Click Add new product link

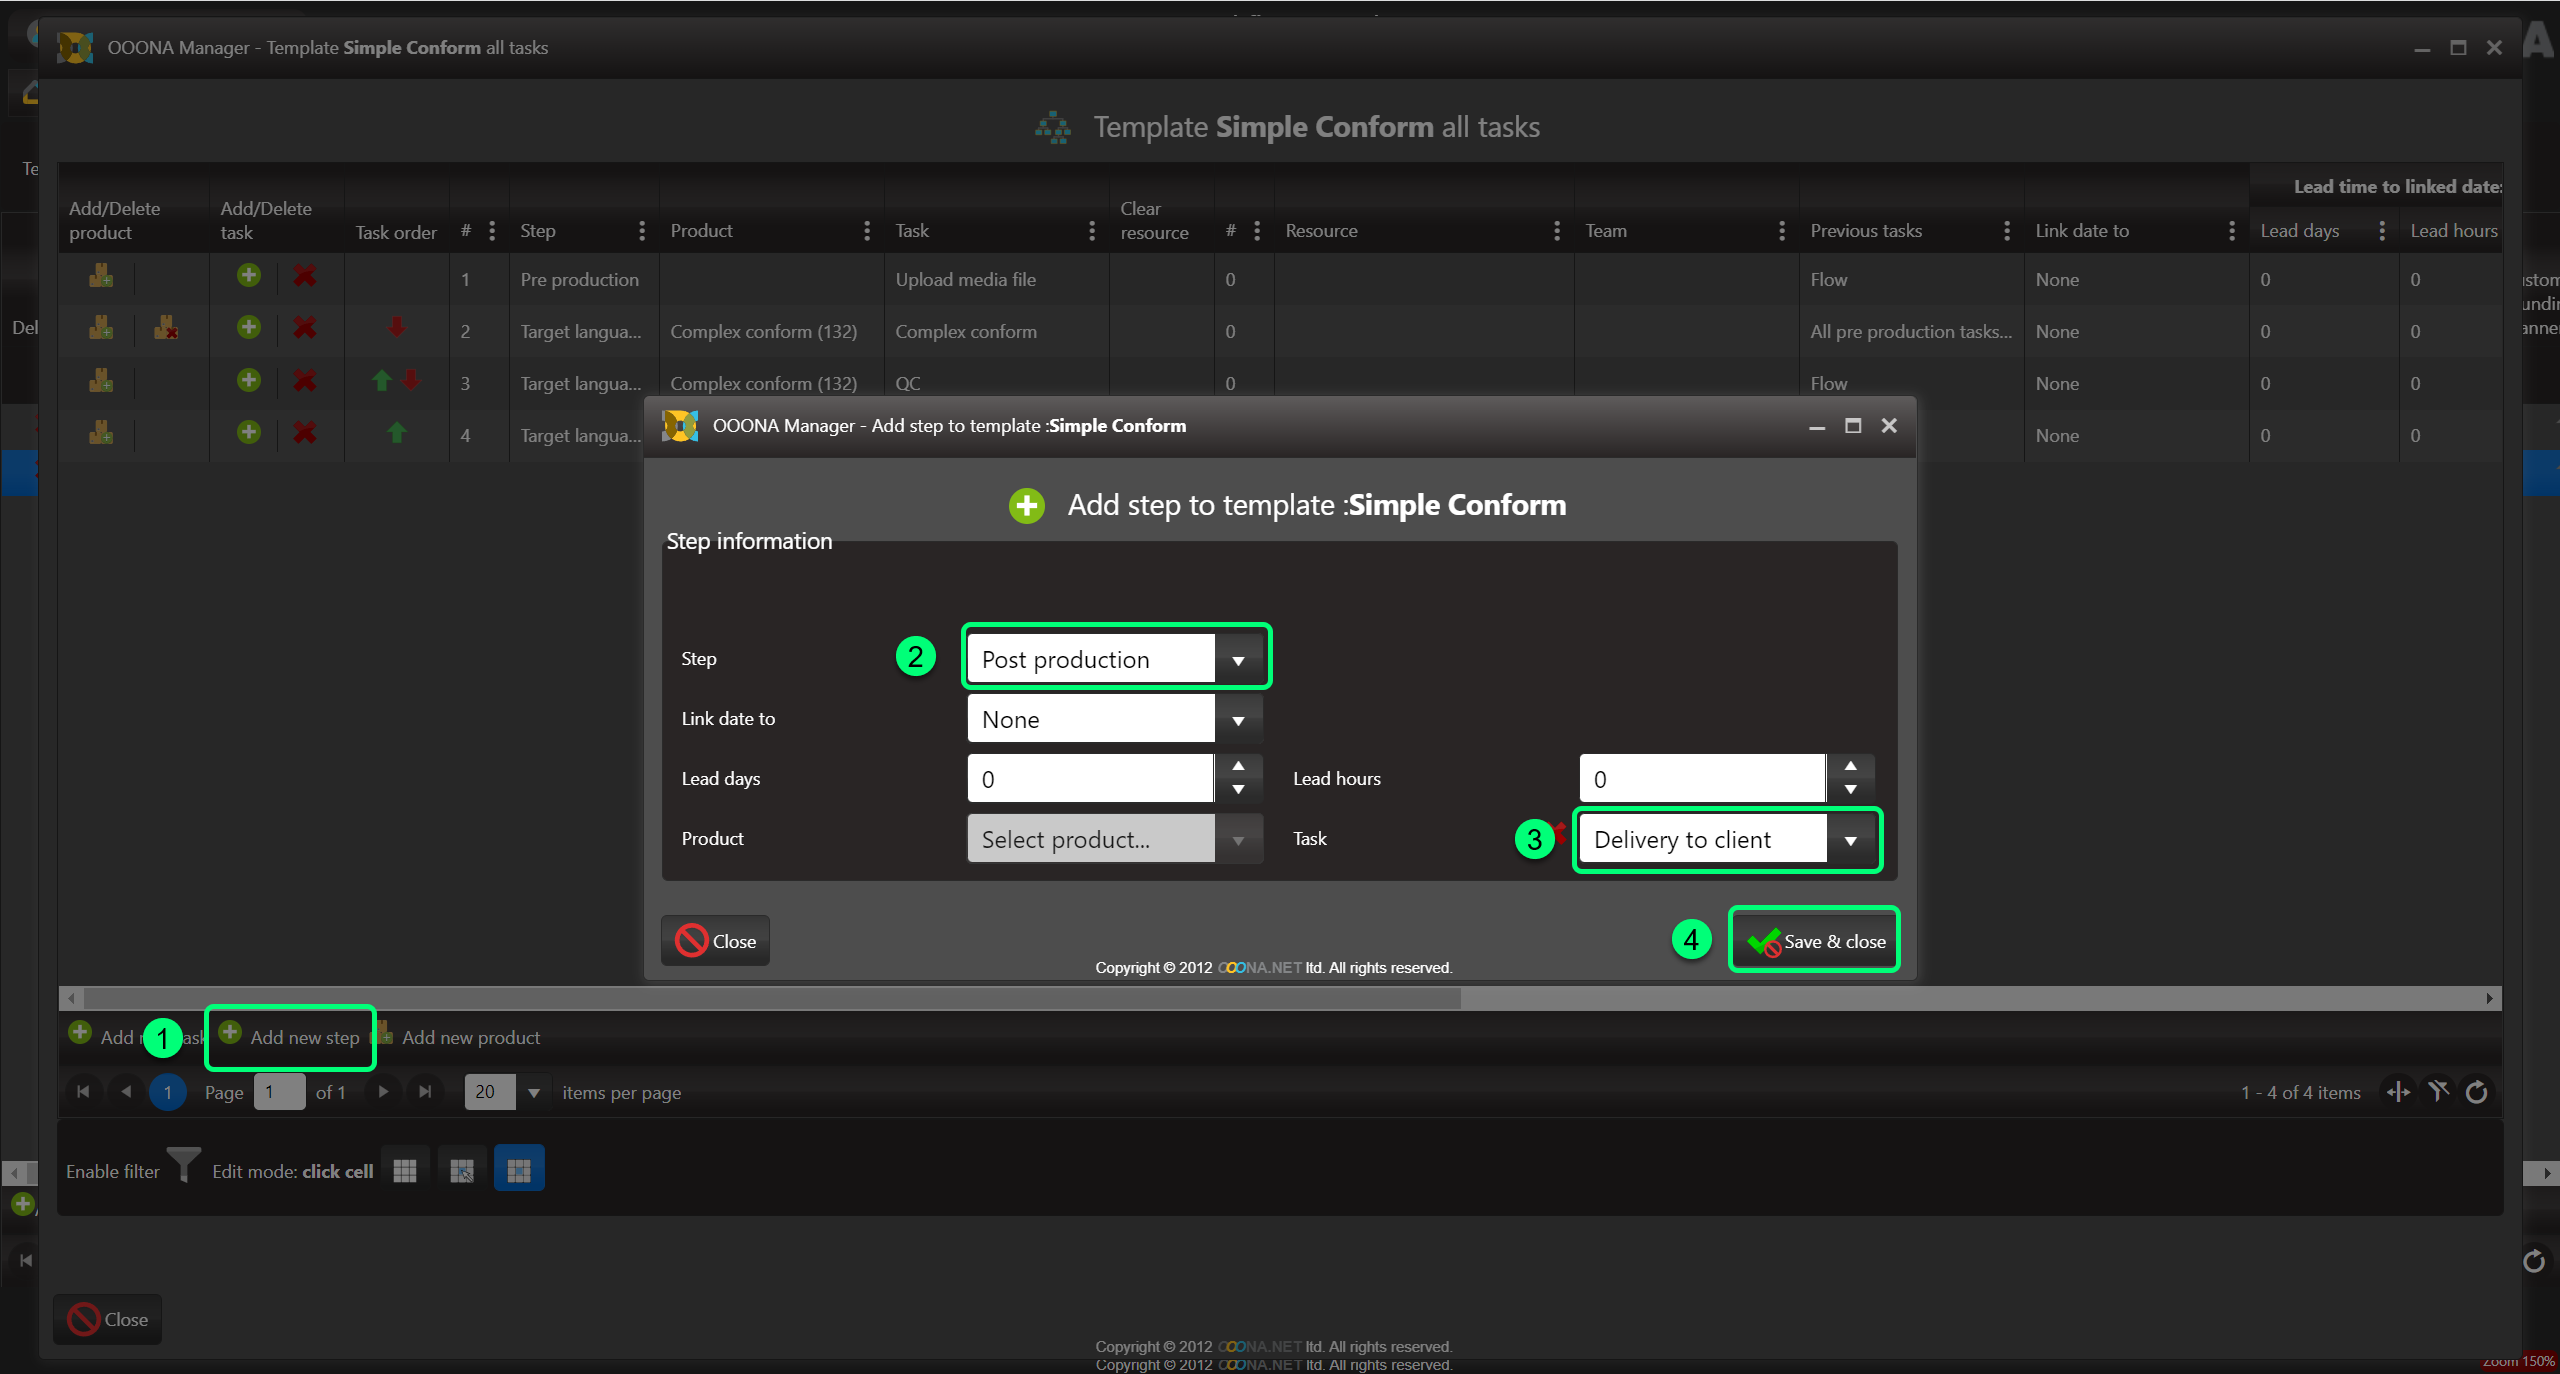pos(470,1037)
